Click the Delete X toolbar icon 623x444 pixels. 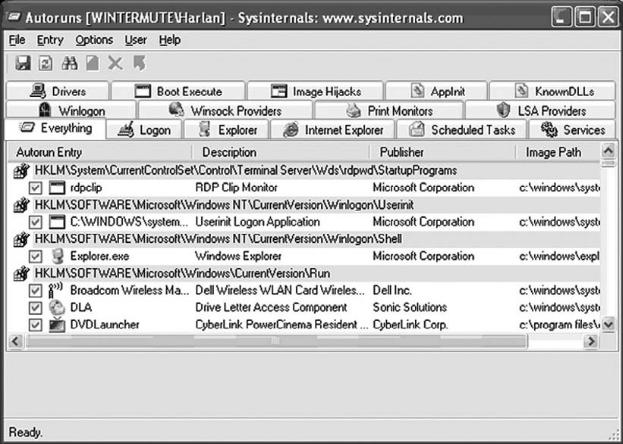115,63
